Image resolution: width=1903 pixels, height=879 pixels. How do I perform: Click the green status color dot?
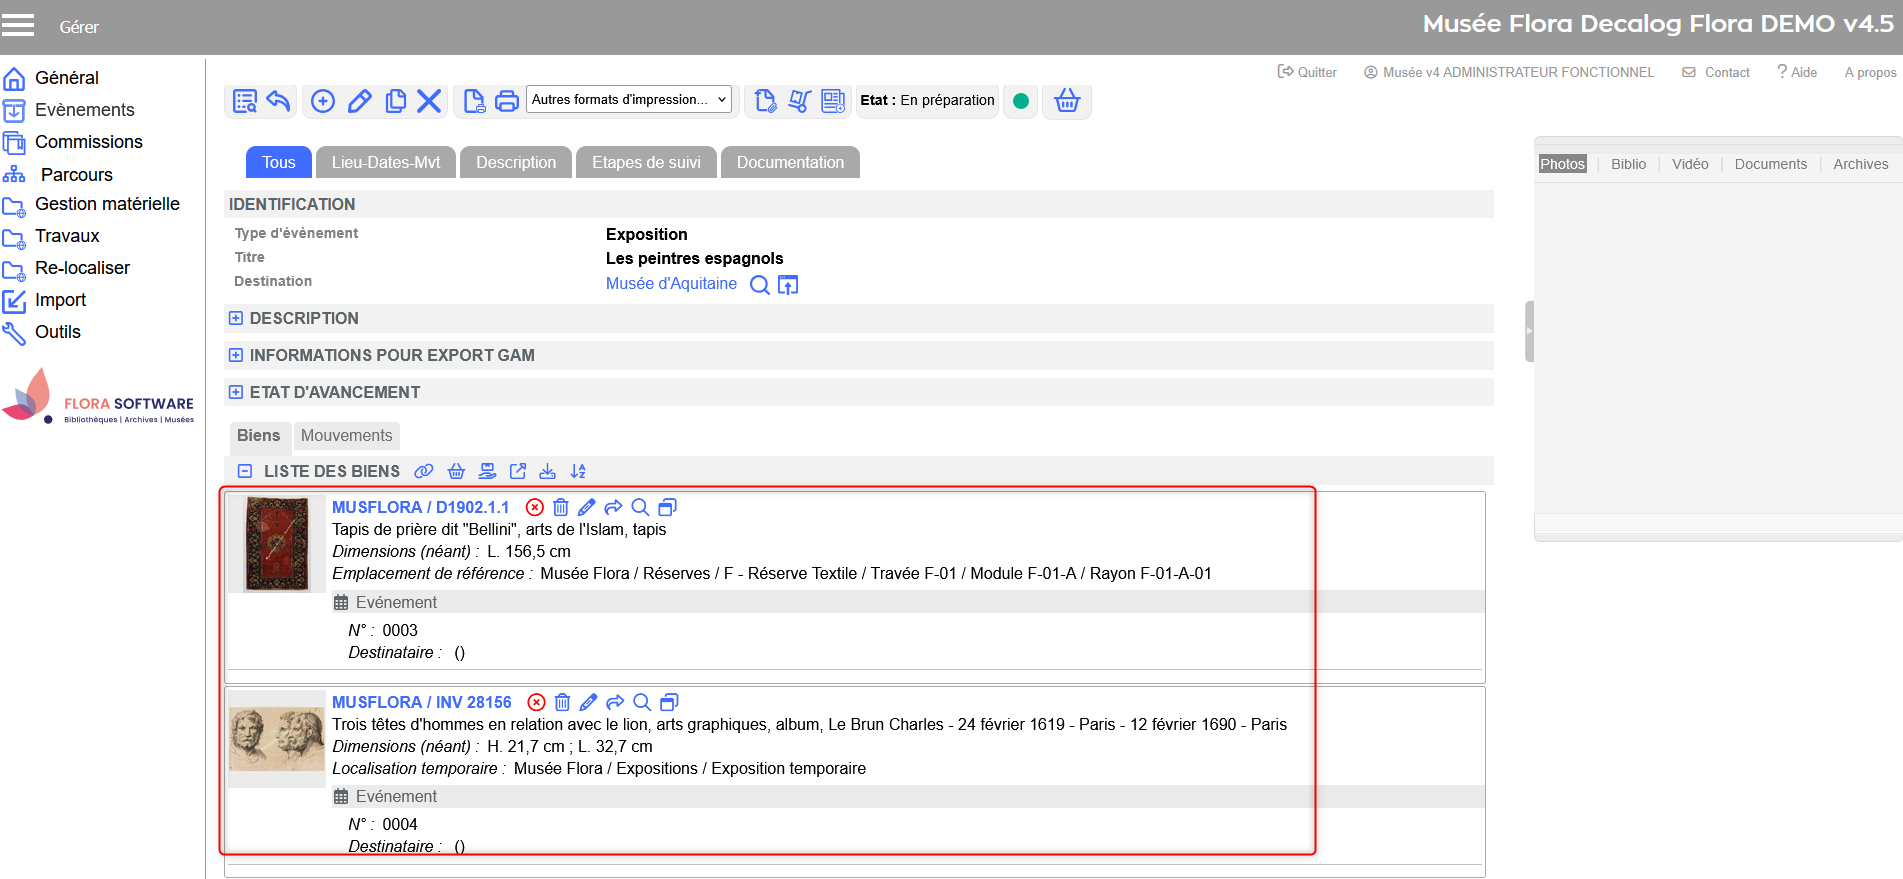click(x=1021, y=101)
